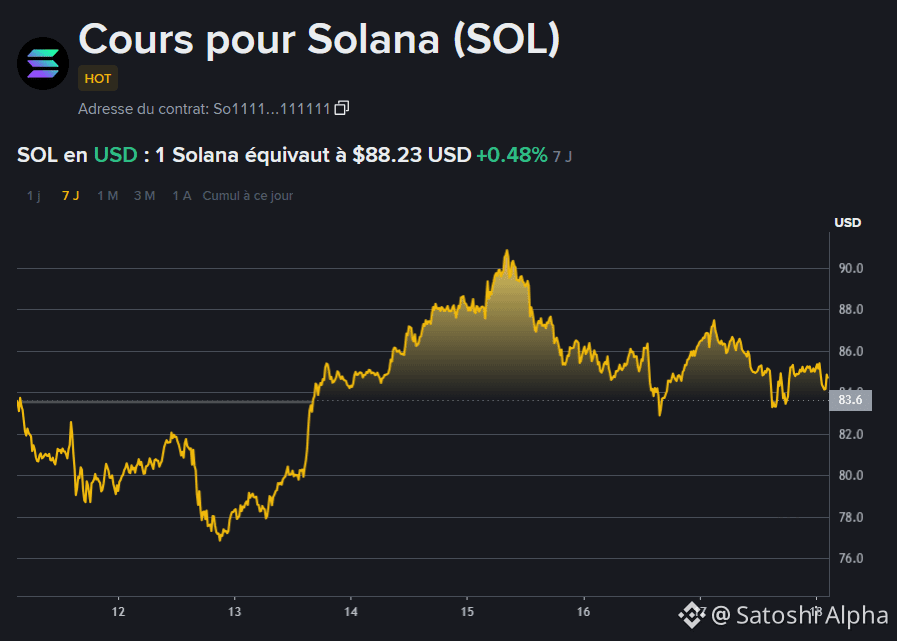Click the Solana logo icon

(x=43, y=64)
